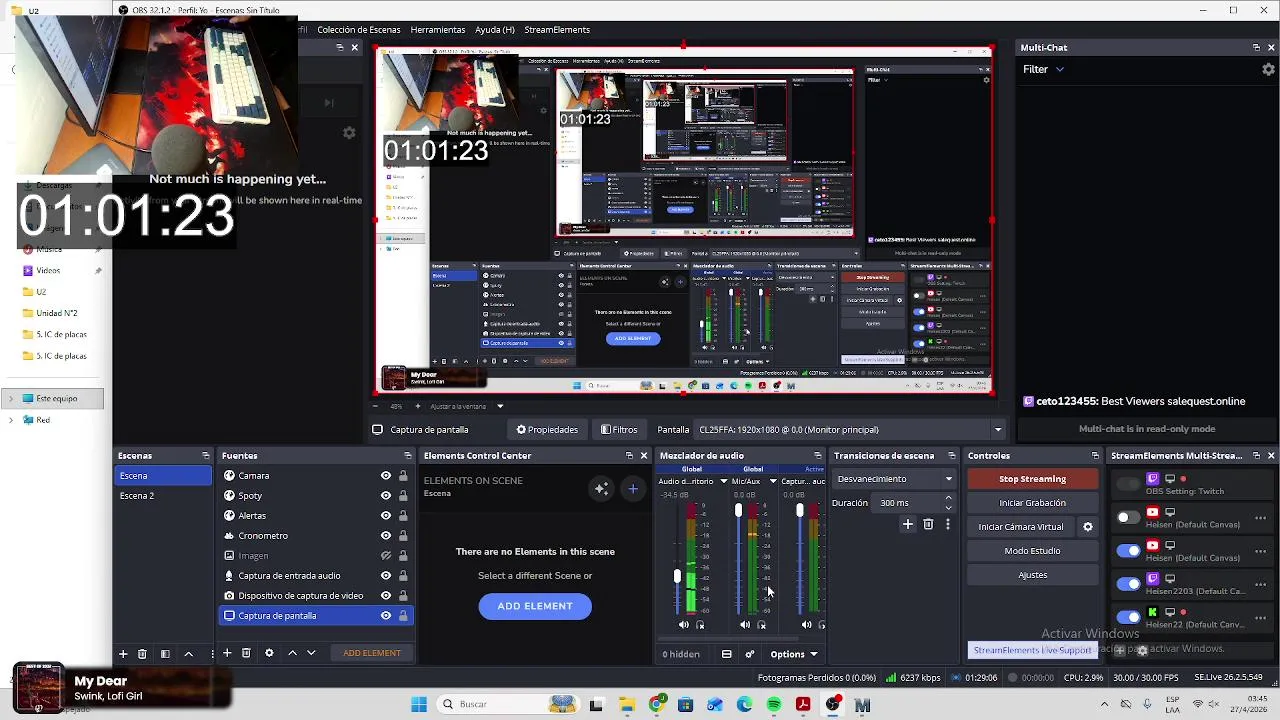Enable first YouTube Heisen output toggle
1280x720 pixels.
pyautogui.click(x=1128, y=517)
